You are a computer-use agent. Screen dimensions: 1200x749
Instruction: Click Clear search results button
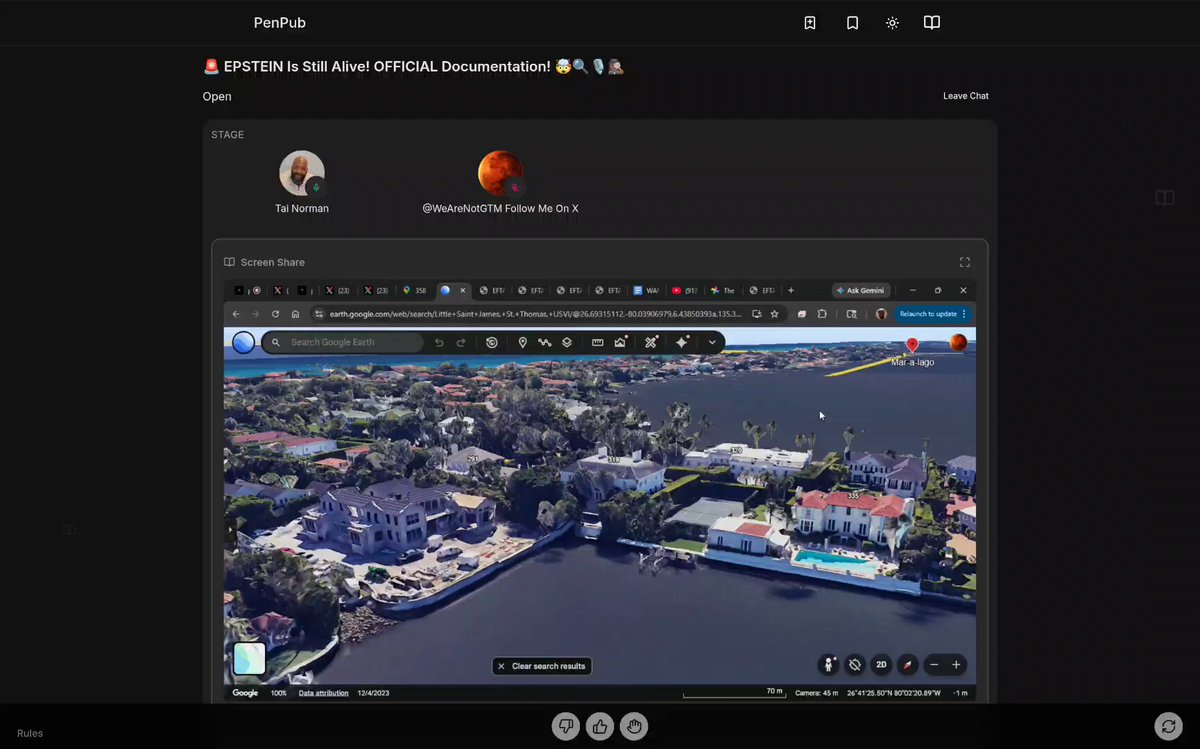click(542, 666)
